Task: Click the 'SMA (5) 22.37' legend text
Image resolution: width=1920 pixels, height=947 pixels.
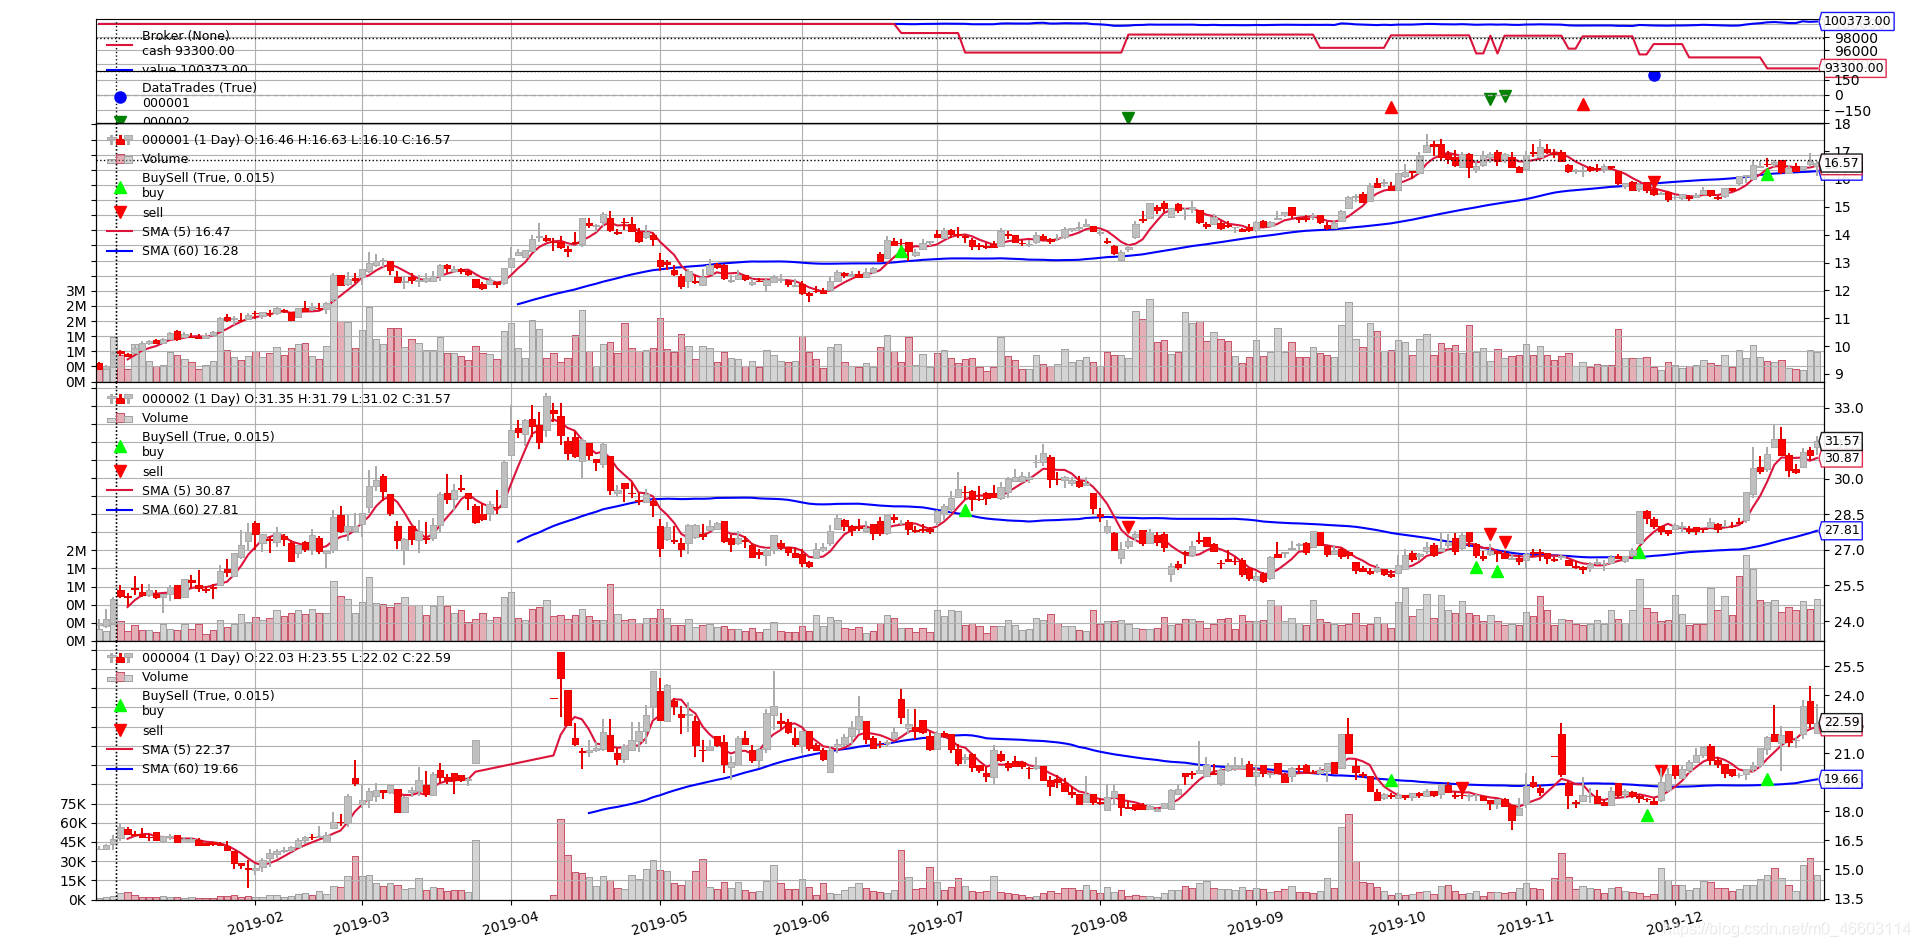Action: point(186,750)
